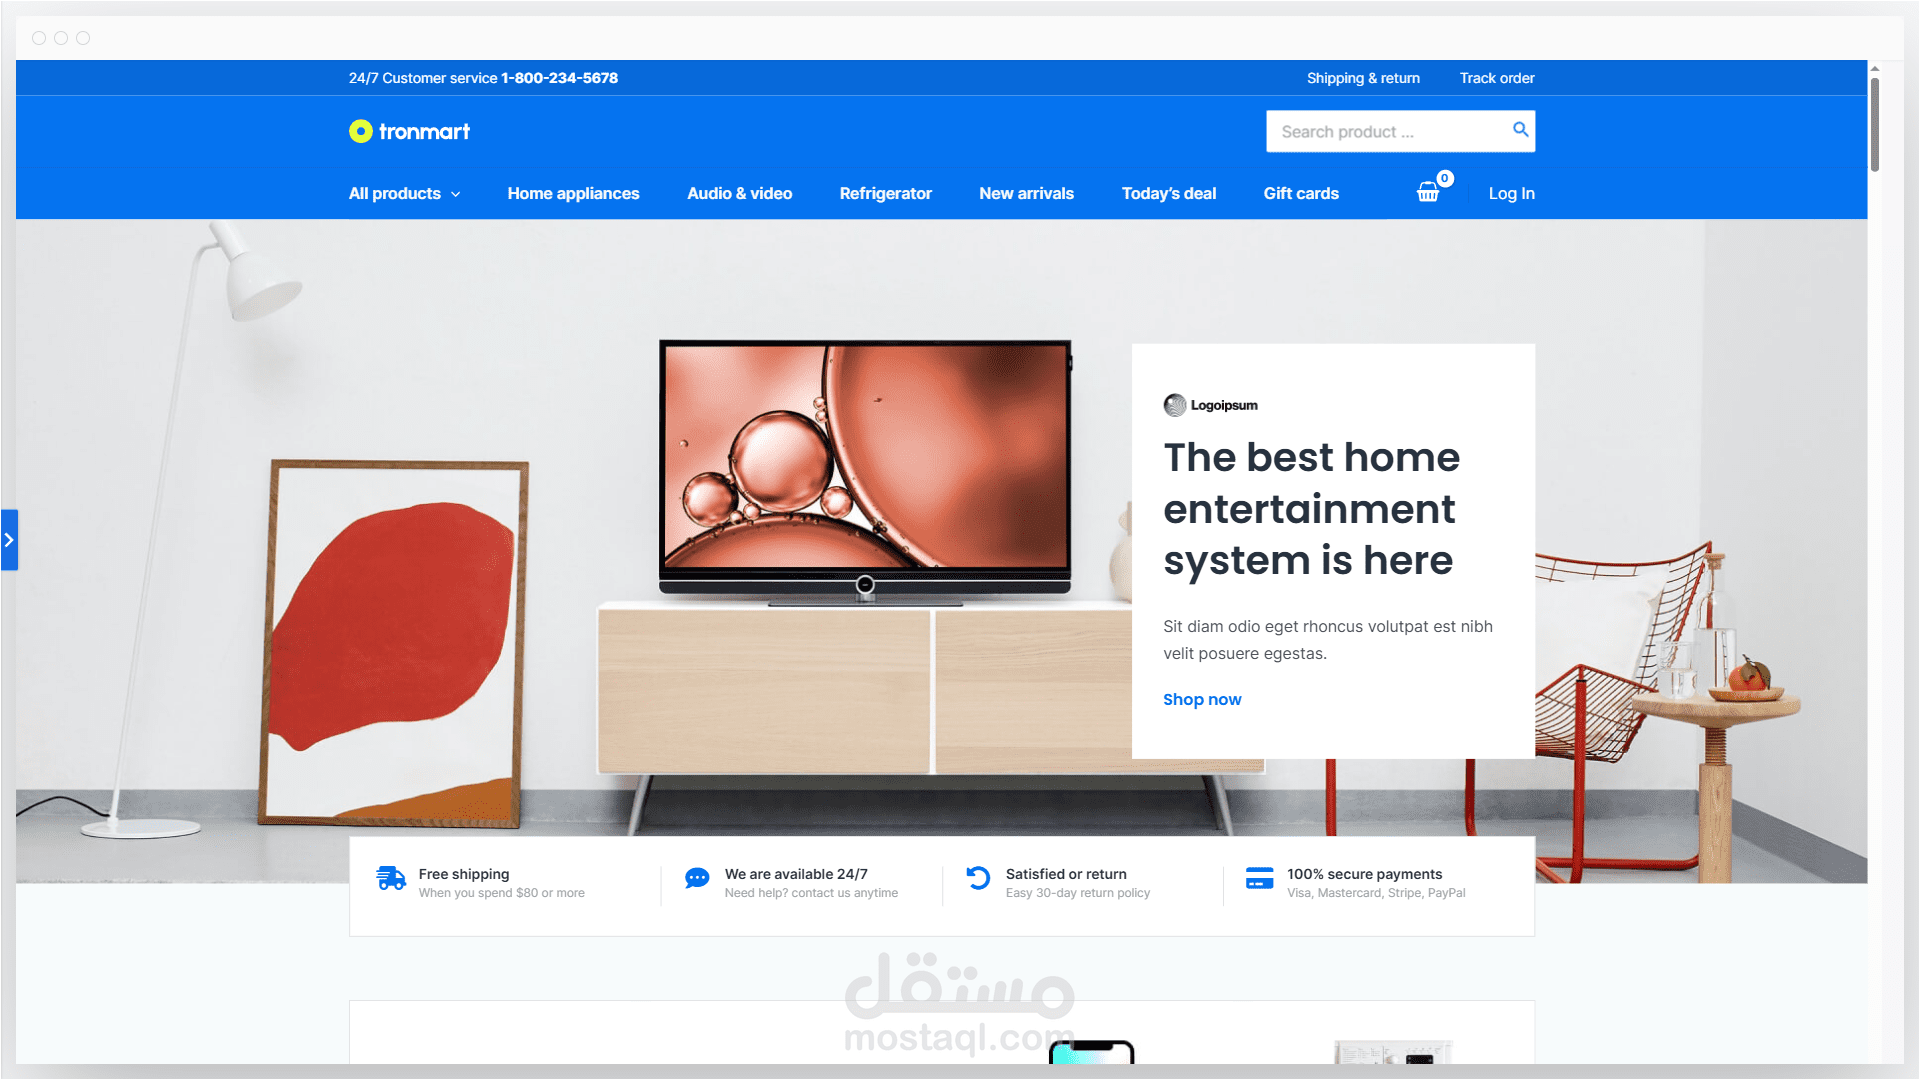The height and width of the screenshot is (1080, 1920).
Task: Open Audio & video menu item
Action: pos(739,194)
